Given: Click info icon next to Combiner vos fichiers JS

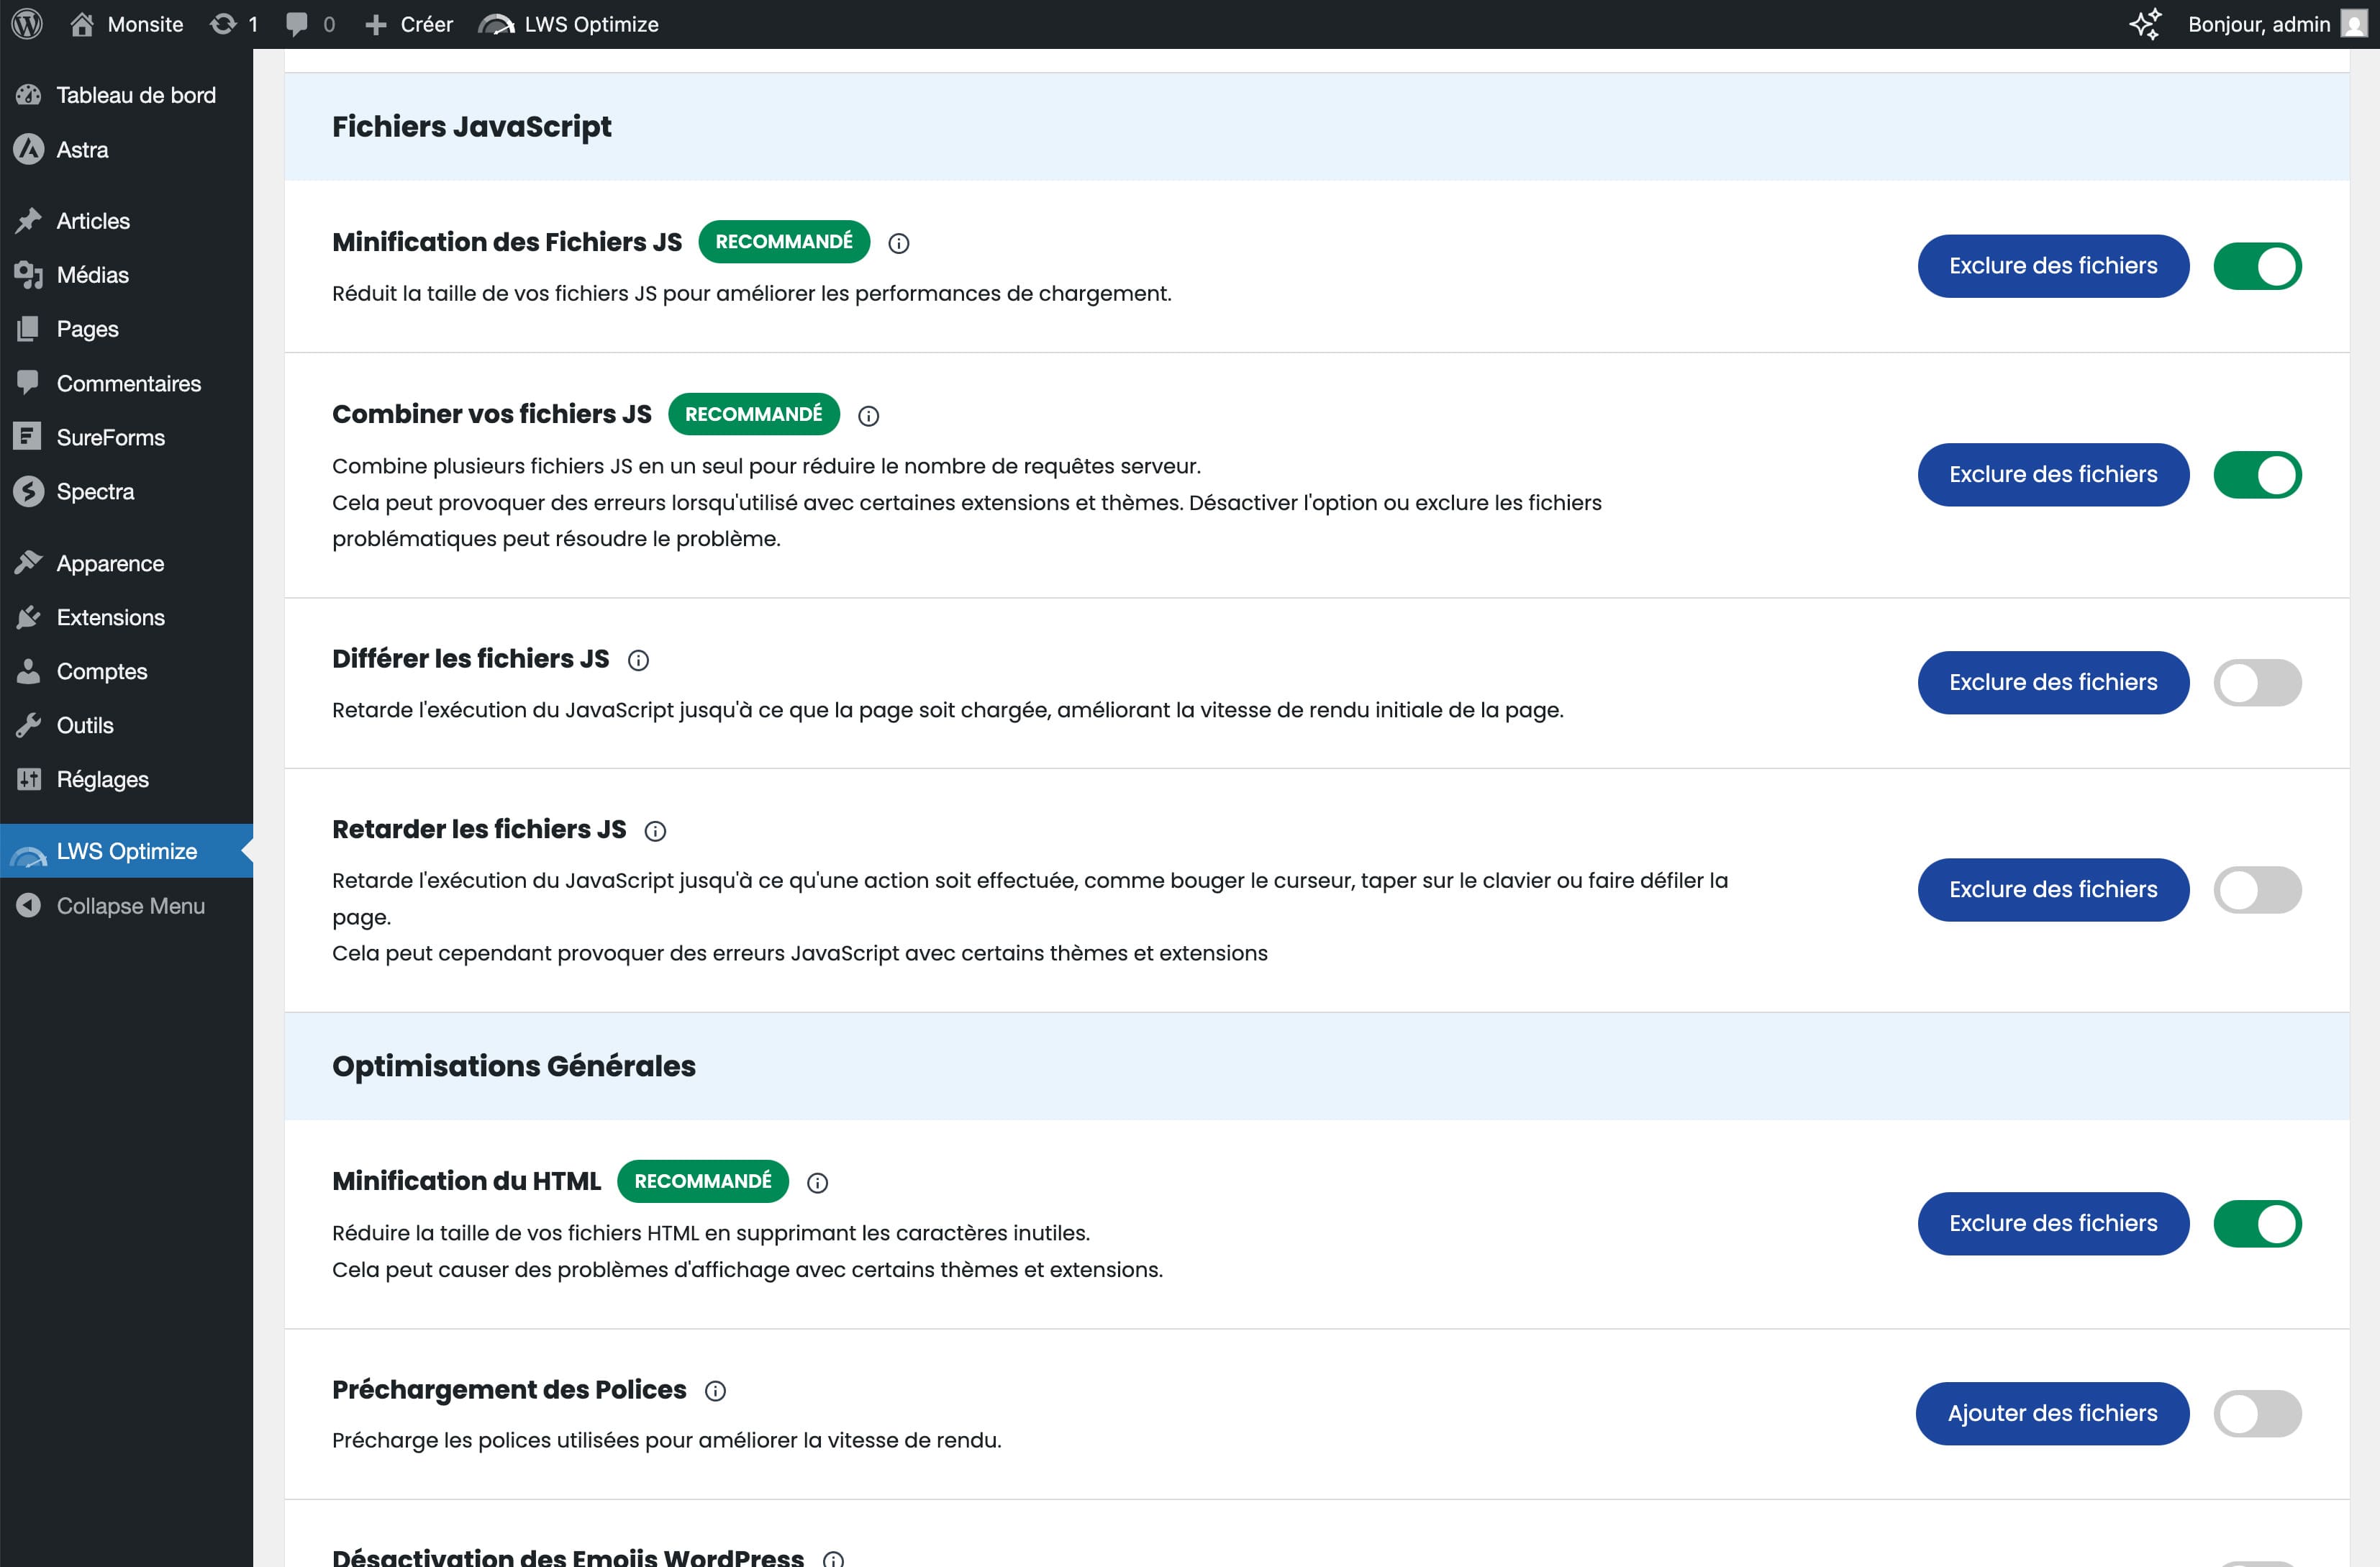Looking at the screenshot, I should click(x=868, y=416).
